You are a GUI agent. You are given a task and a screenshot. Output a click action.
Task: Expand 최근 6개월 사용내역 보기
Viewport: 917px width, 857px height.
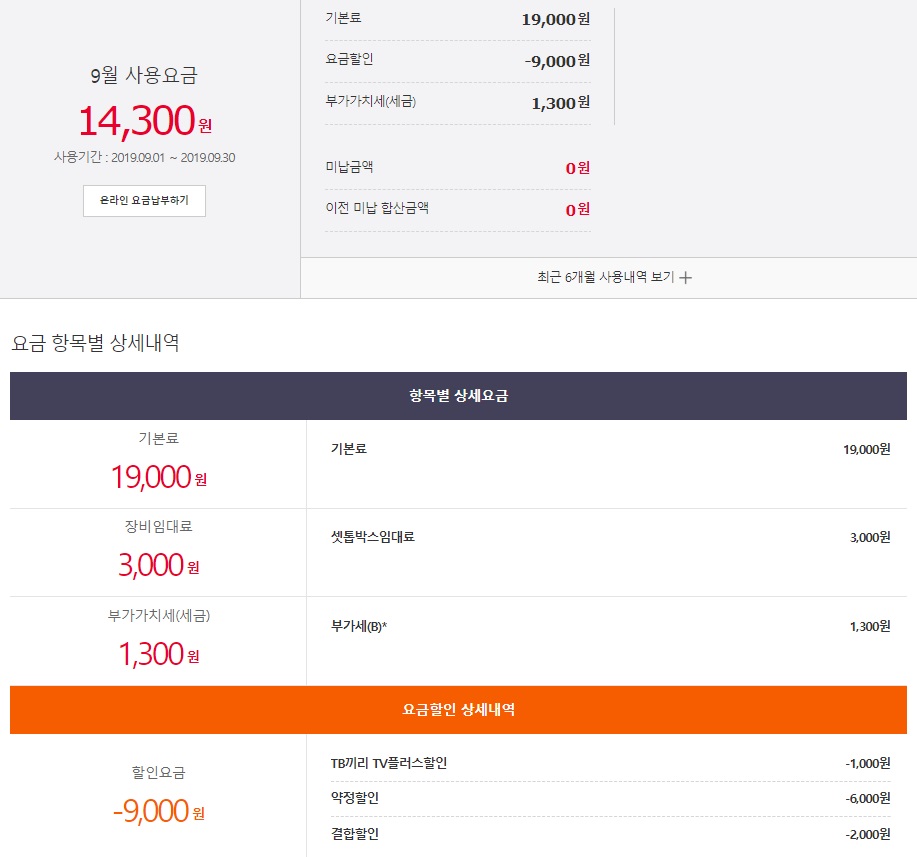pyautogui.click(x=606, y=277)
